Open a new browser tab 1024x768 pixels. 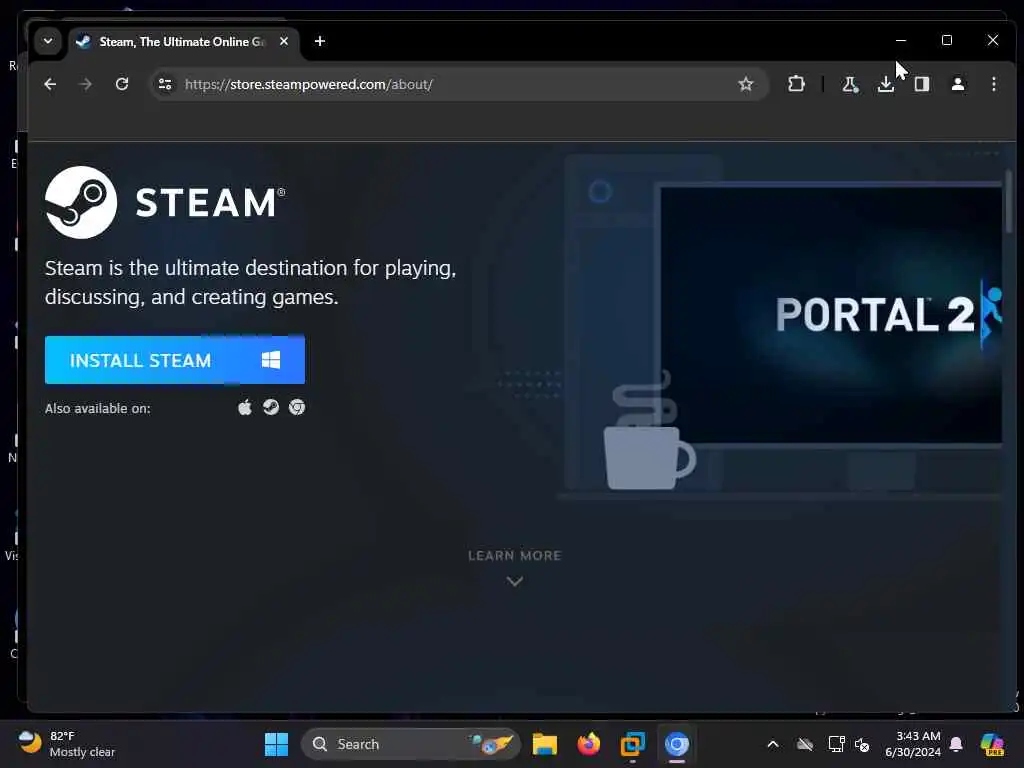tap(320, 41)
